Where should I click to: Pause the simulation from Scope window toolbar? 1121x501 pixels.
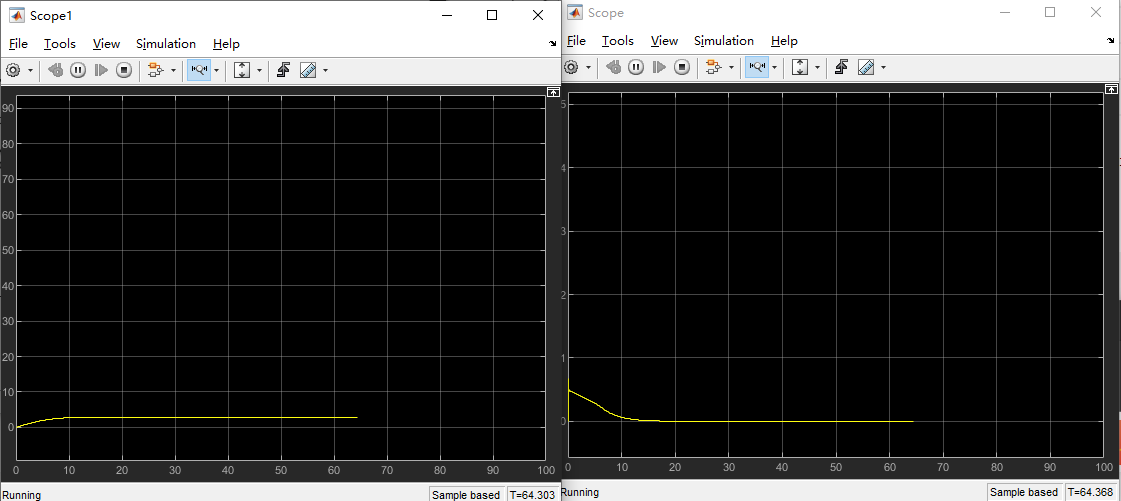pos(636,67)
